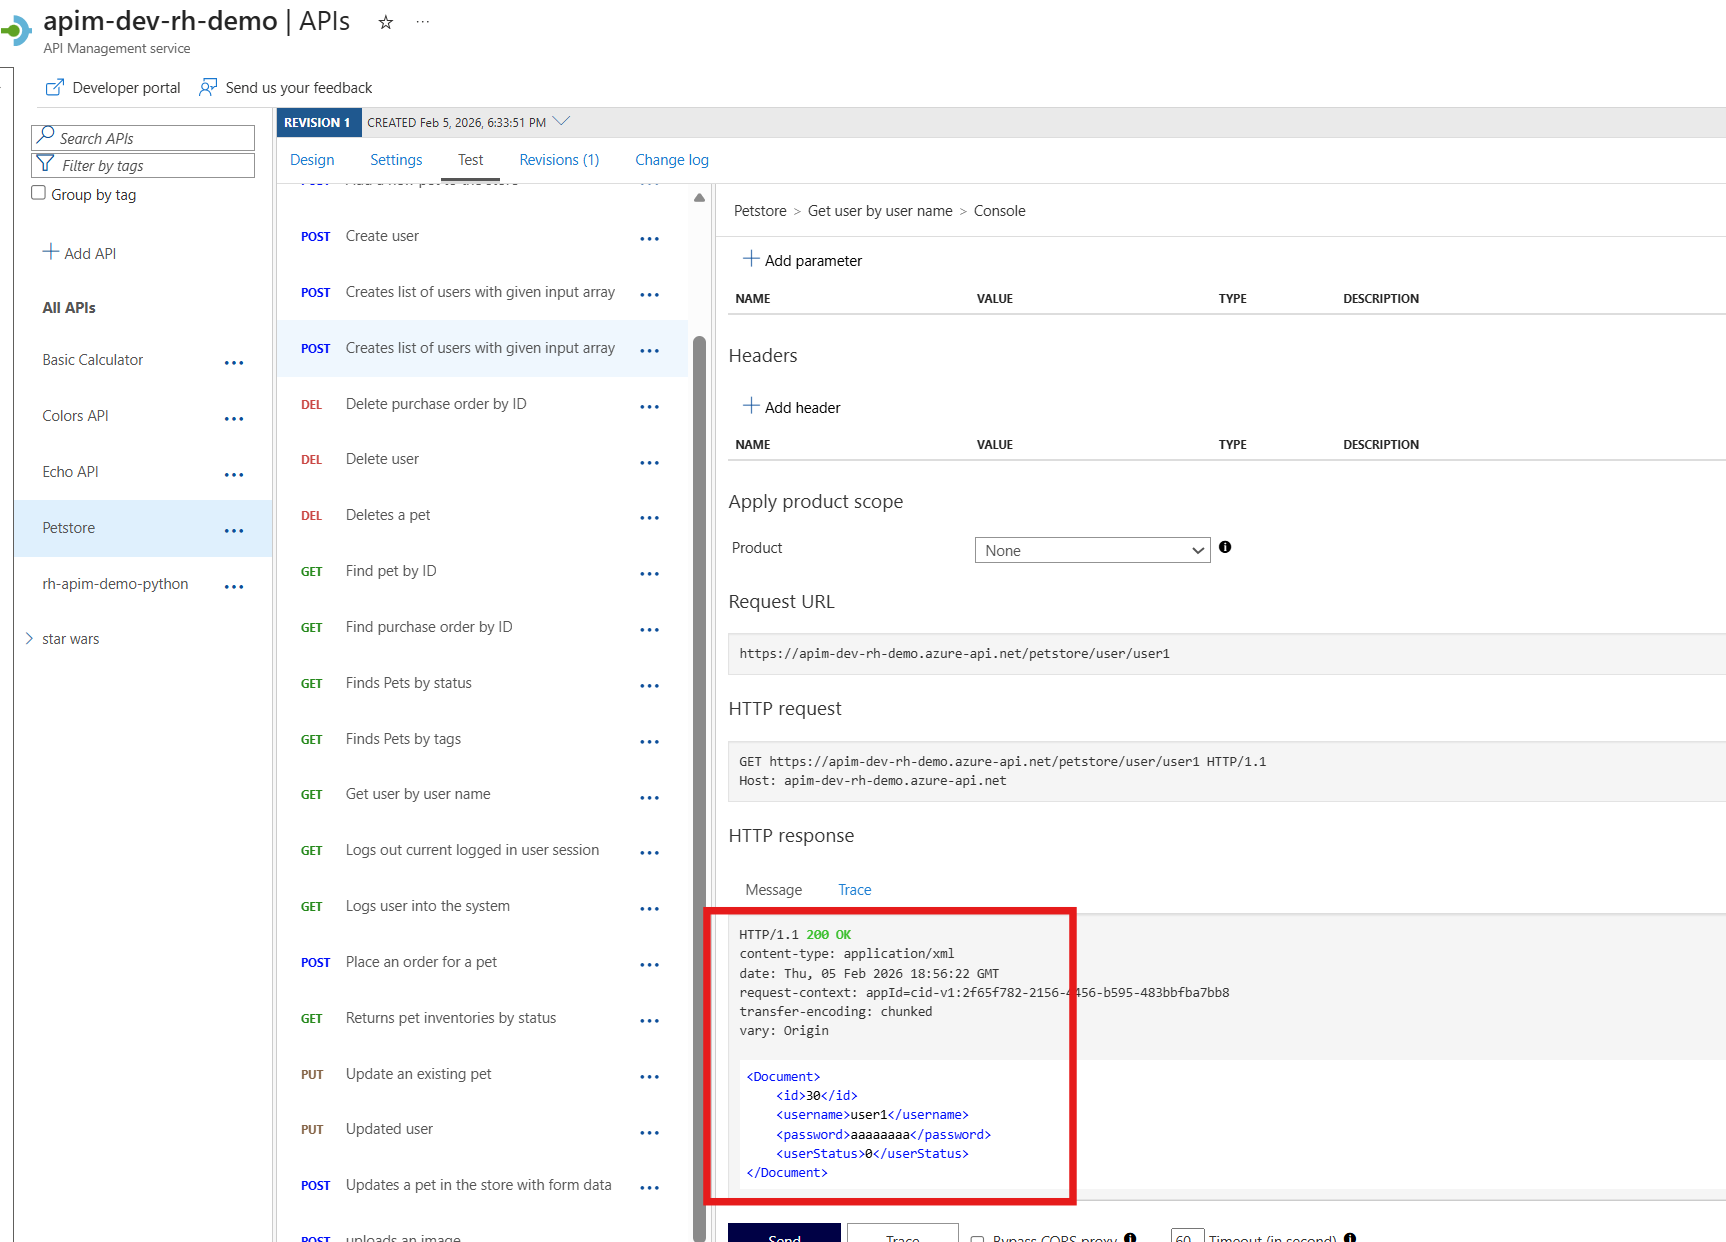This screenshot has width=1726, height=1242.
Task: Select the Basic Calculator API
Action: pos(93,360)
